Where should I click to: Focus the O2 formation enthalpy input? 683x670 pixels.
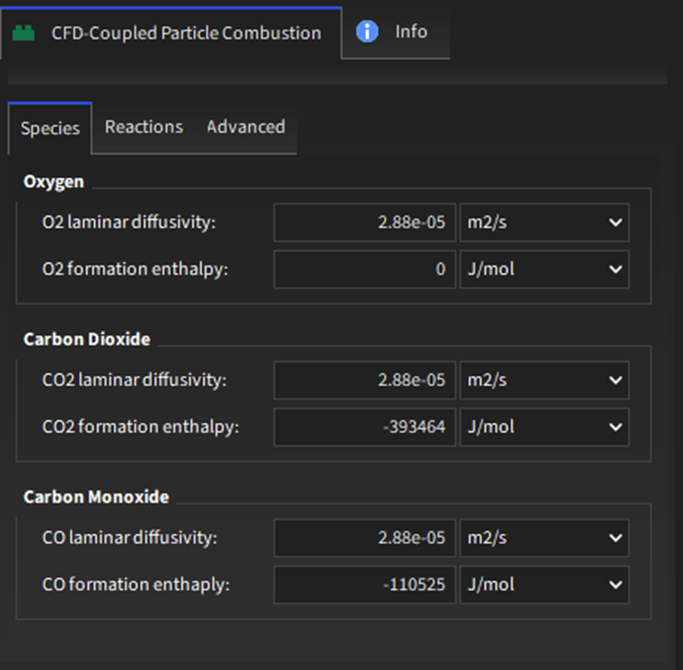click(365, 269)
